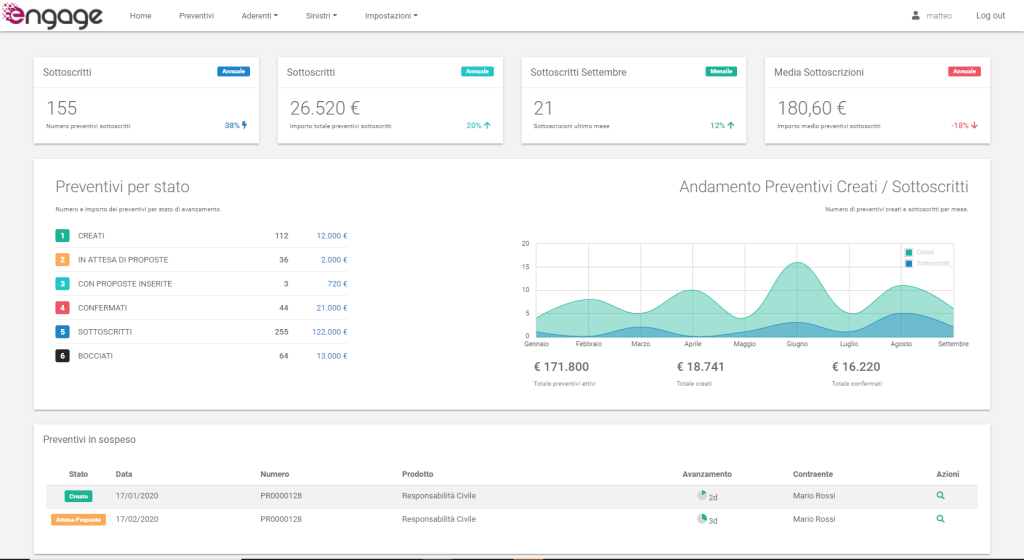Click the green up arrow beside 20%
The image size is (1024, 560).
pyautogui.click(x=487, y=126)
